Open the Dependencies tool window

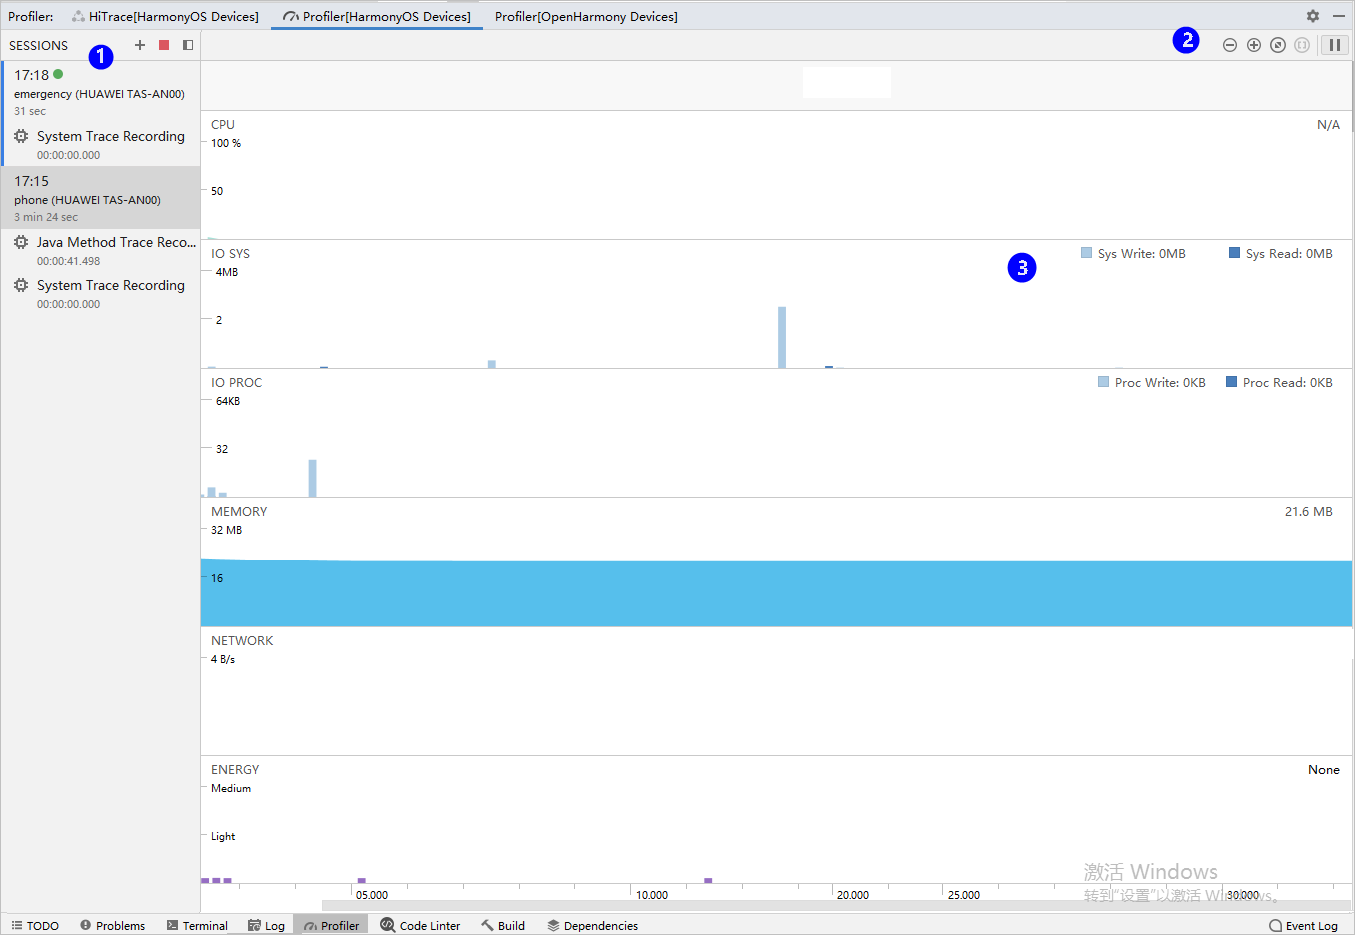tap(592, 926)
